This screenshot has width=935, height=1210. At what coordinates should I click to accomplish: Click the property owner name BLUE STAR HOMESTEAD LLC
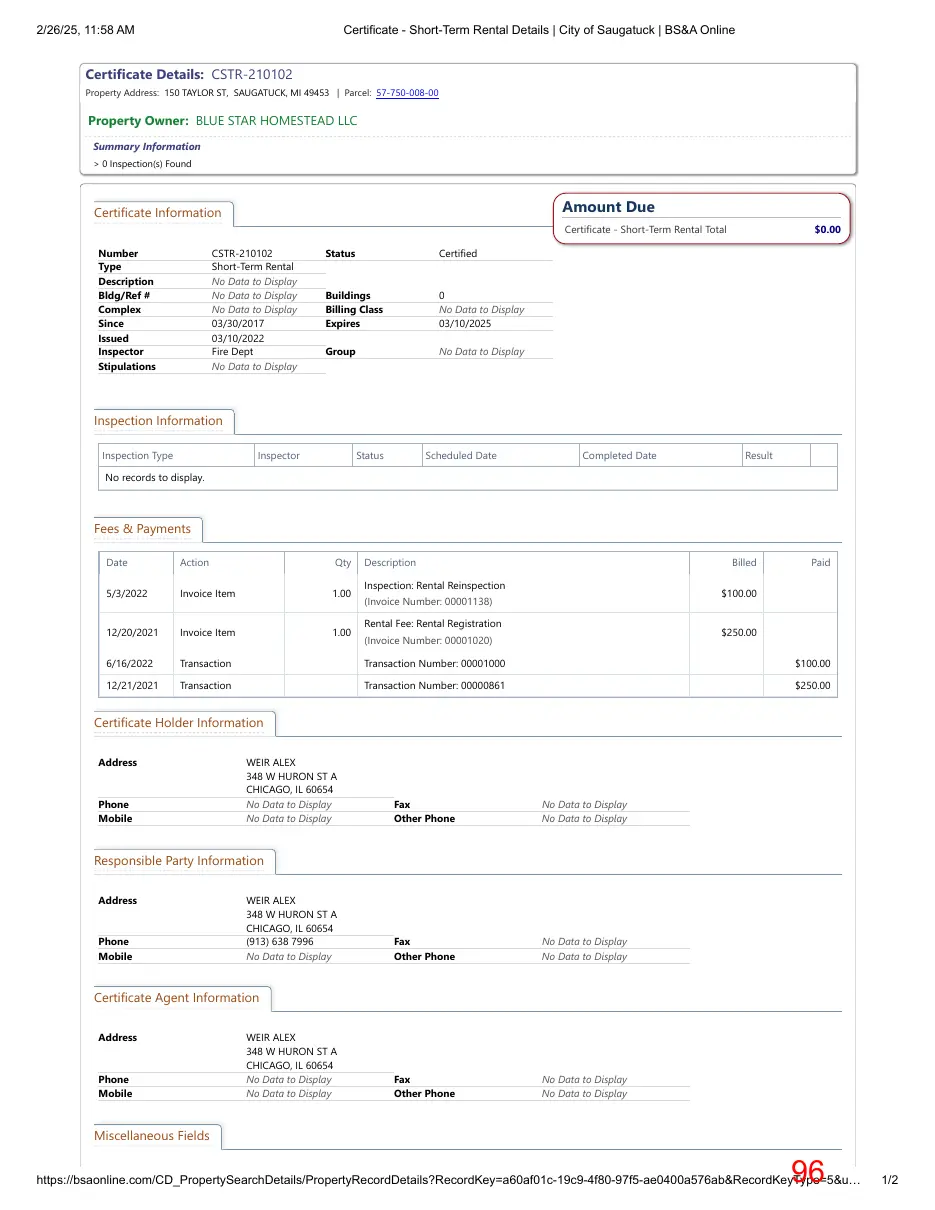pyautogui.click(x=276, y=121)
